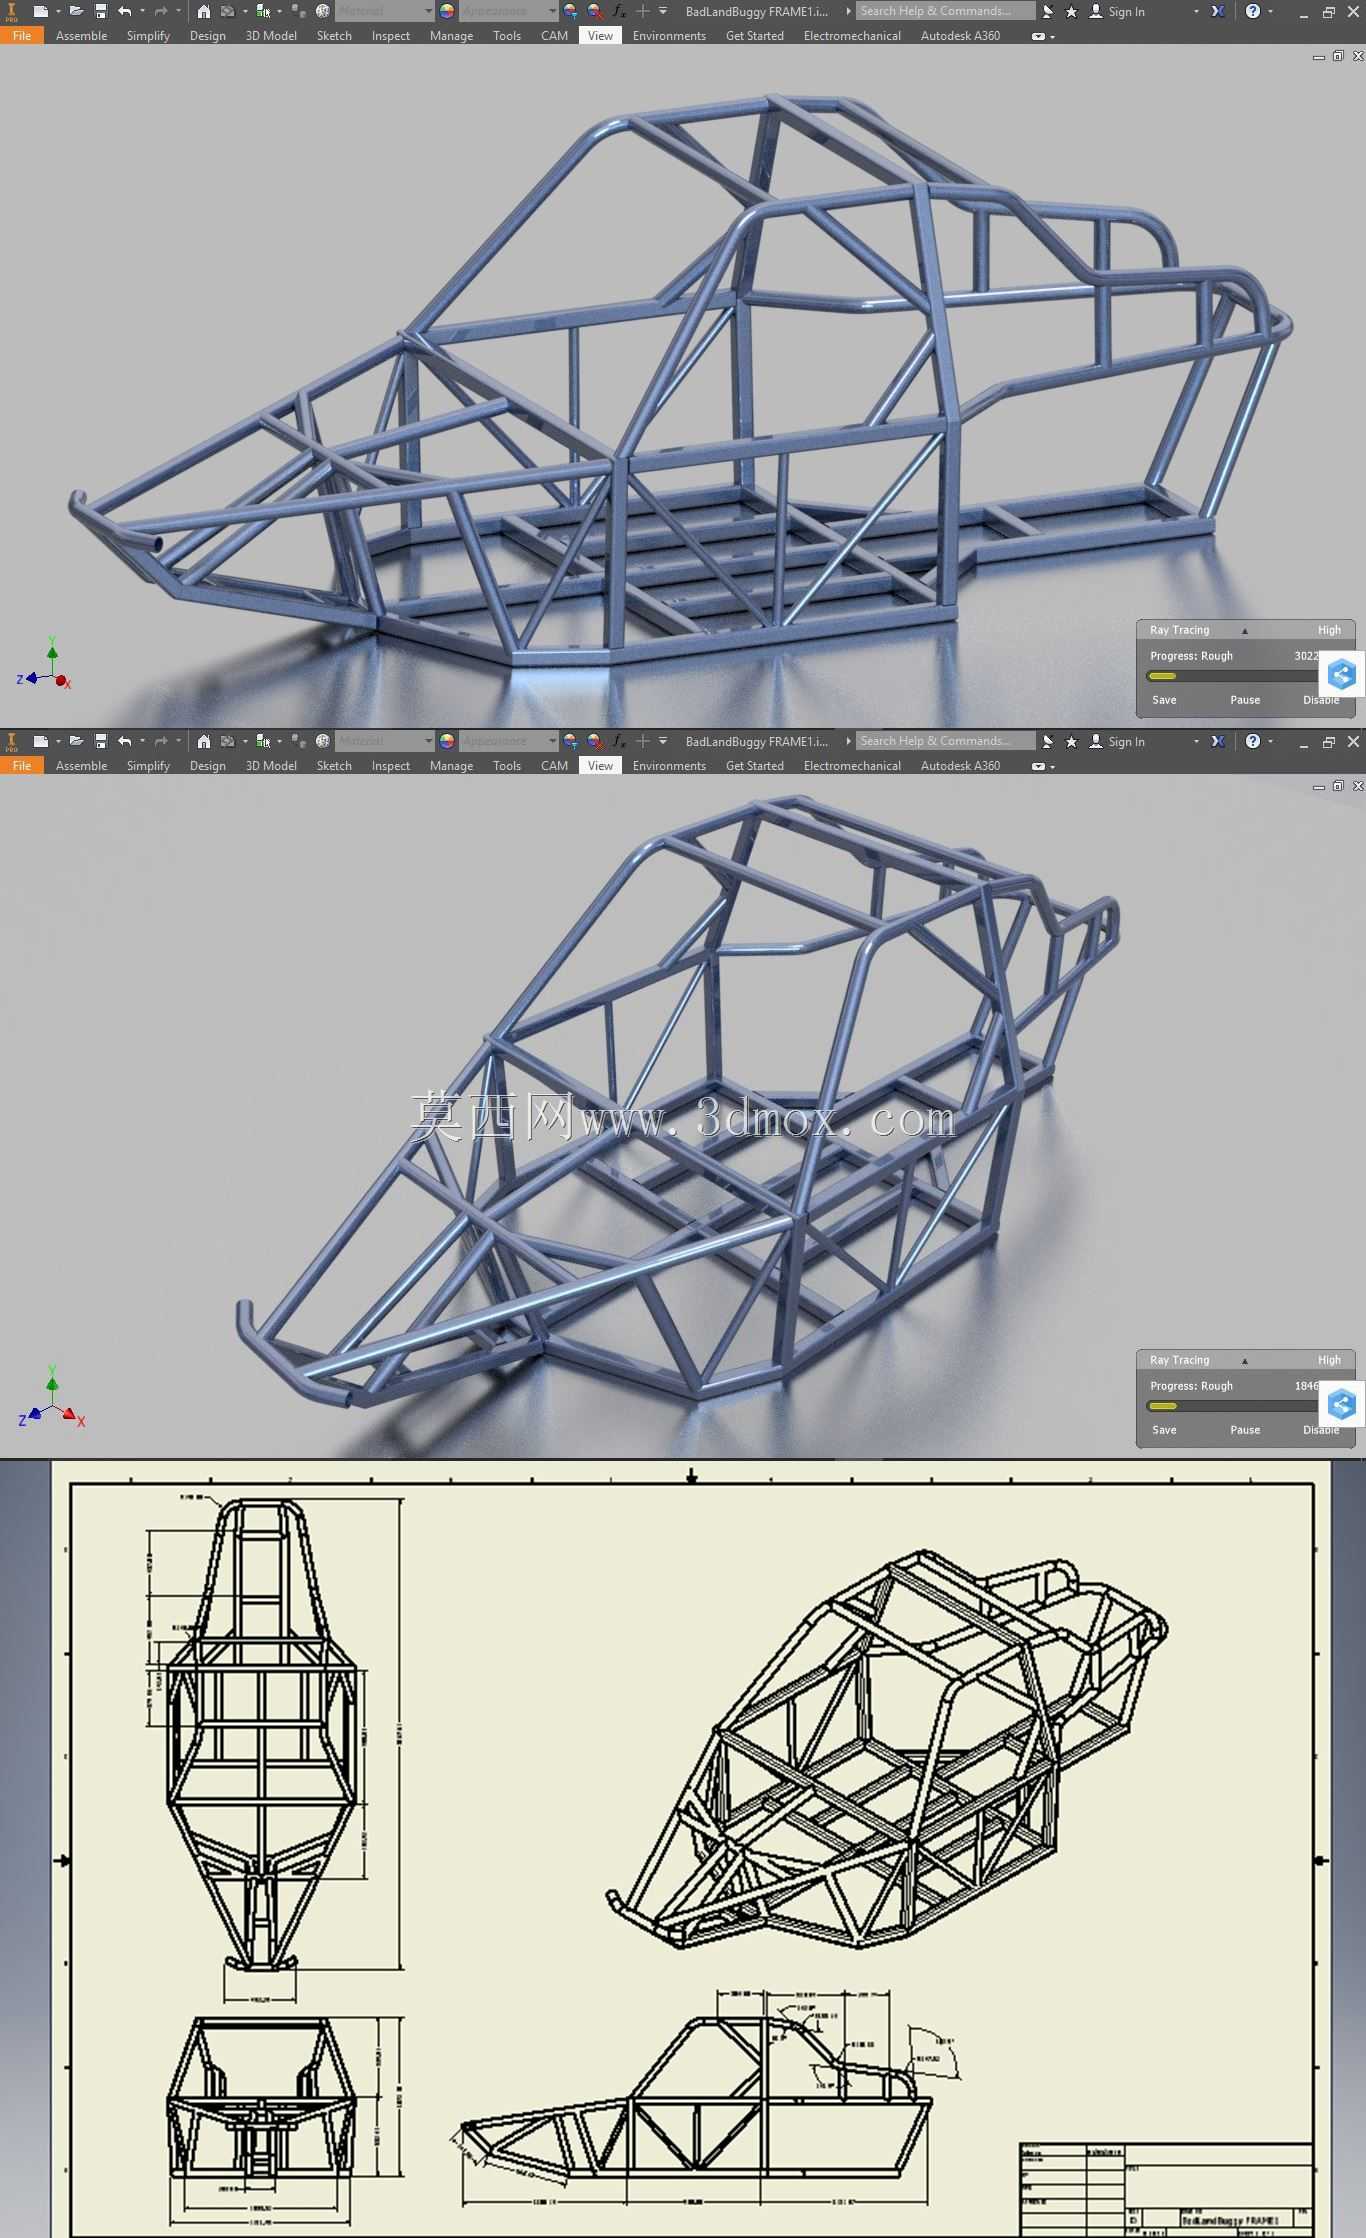Viewport: 1366px width, 2238px height.
Task: Open Appearance dropdown in upper window
Action: (509, 12)
